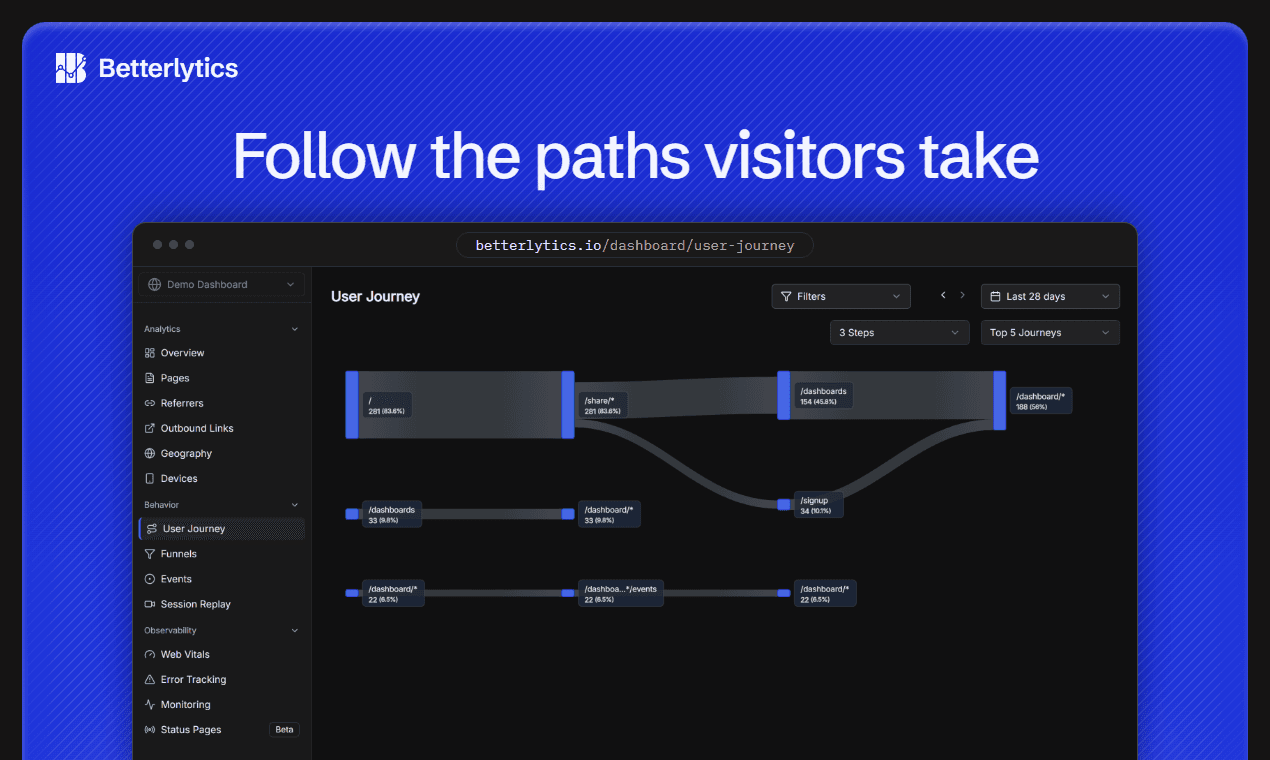This screenshot has width=1270, height=760.
Task: Open the Funnels page
Action: click(x=222, y=554)
